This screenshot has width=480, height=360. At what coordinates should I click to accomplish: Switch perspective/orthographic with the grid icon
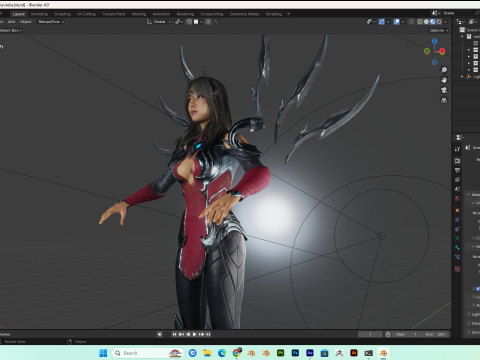coord(444,100)
